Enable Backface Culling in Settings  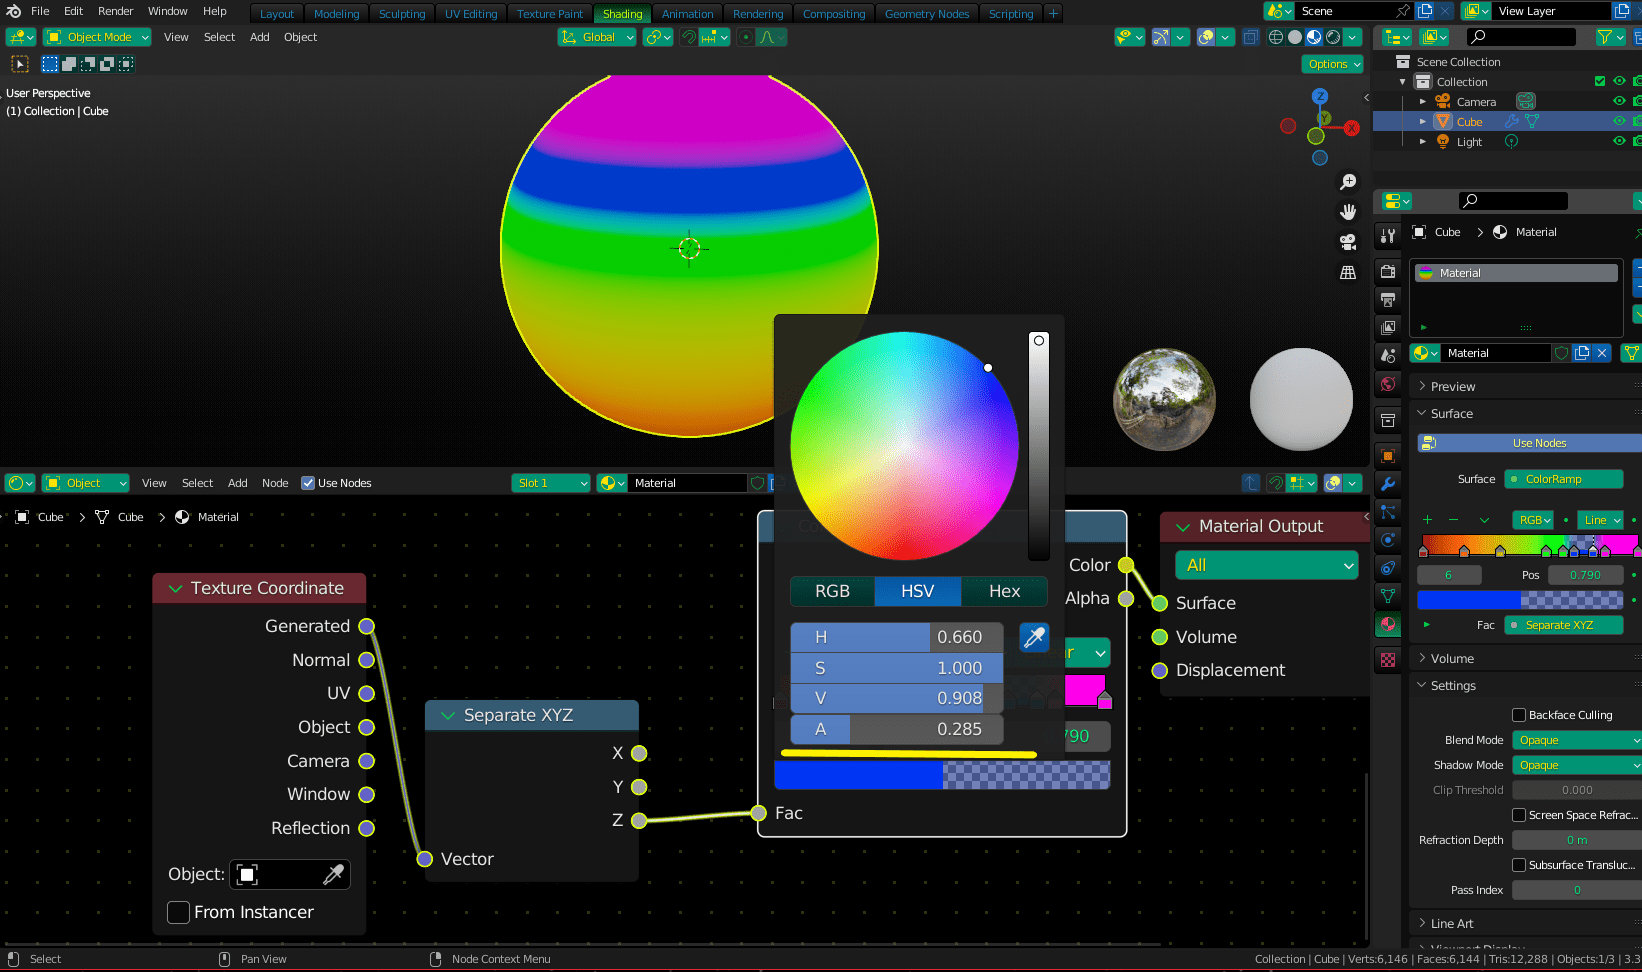[x=1517, y=714]
